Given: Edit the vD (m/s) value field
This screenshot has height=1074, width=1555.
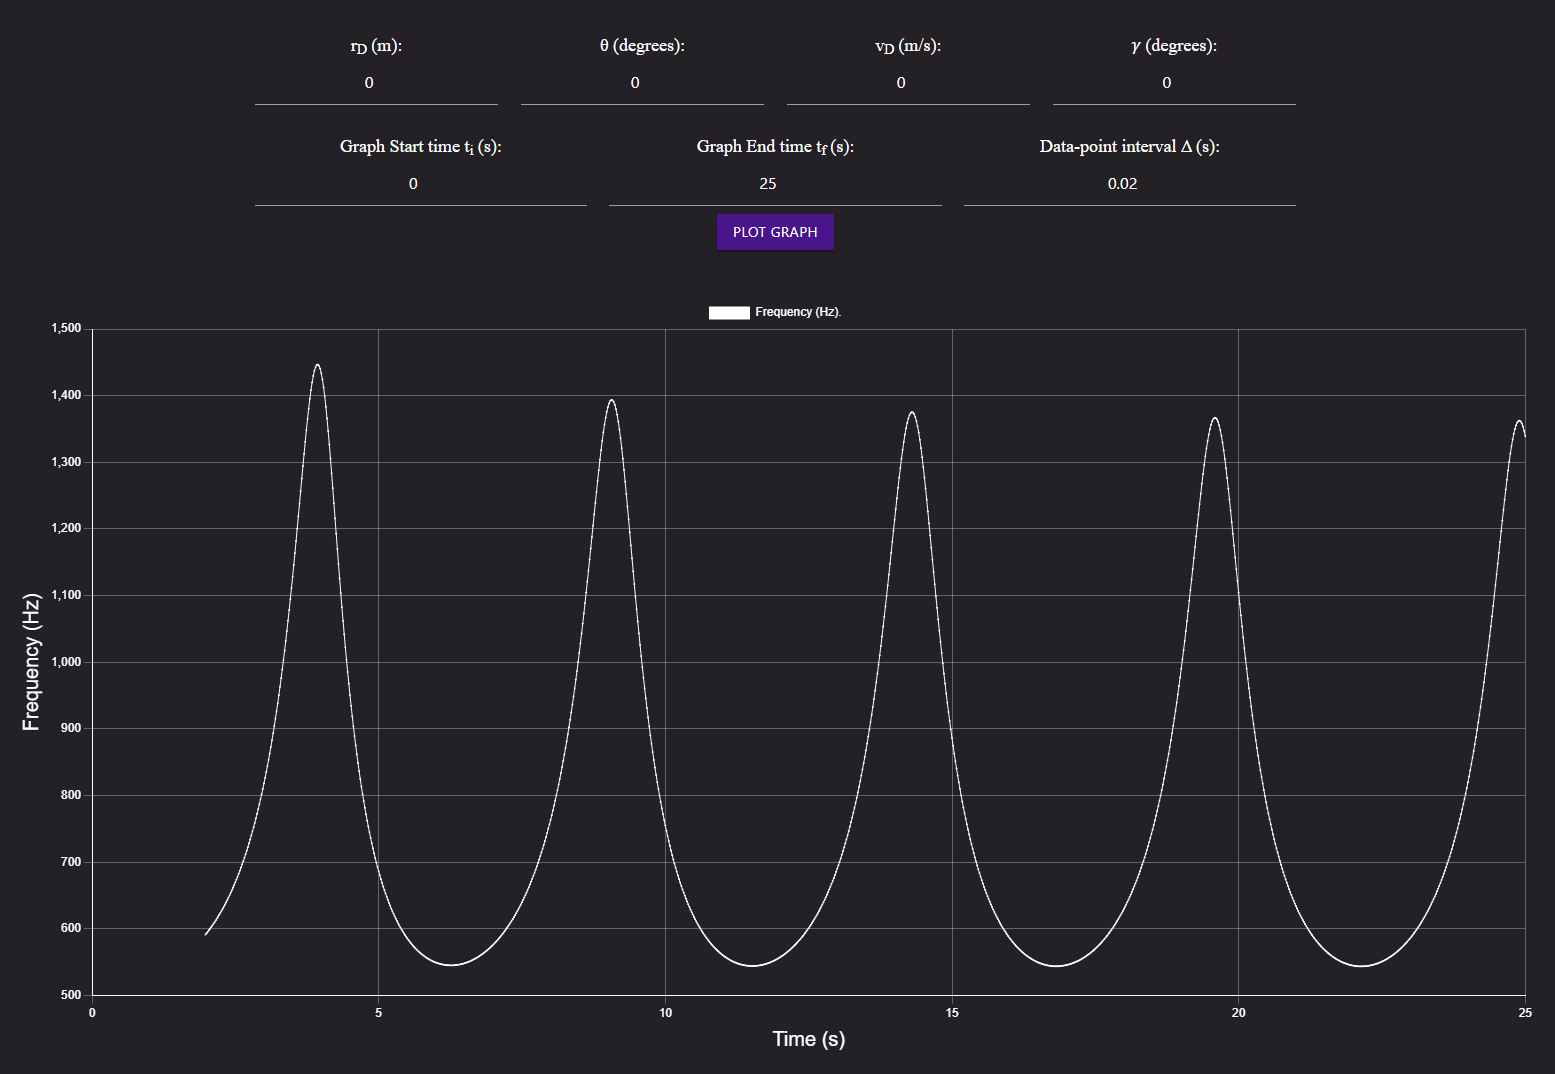Looking at the screenshot, I should (x=908, y=83).
